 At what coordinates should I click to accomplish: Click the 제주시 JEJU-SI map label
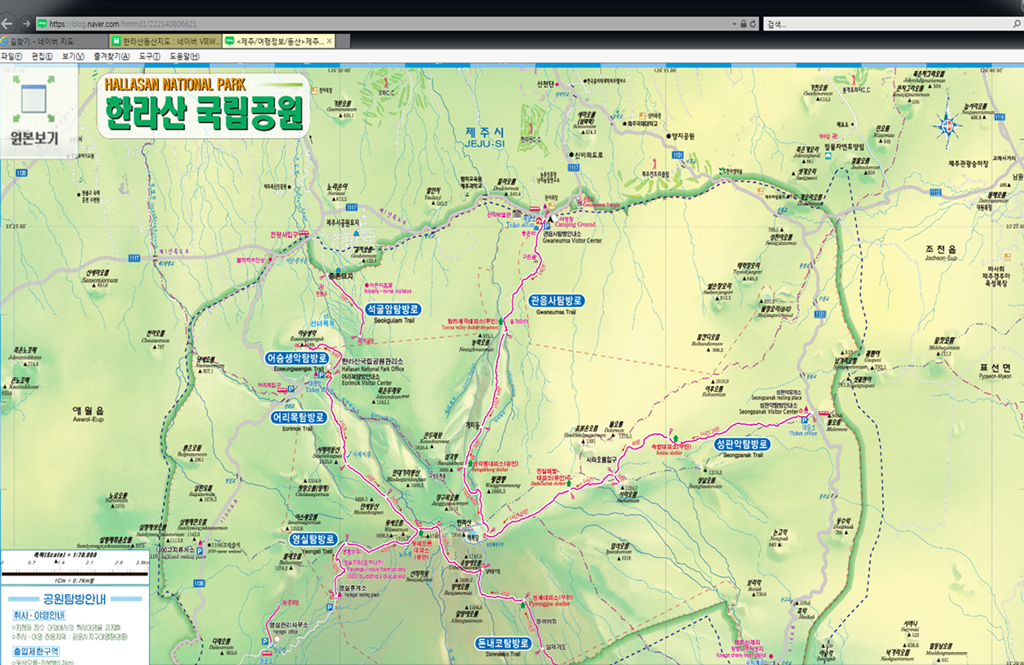[485, 137]
